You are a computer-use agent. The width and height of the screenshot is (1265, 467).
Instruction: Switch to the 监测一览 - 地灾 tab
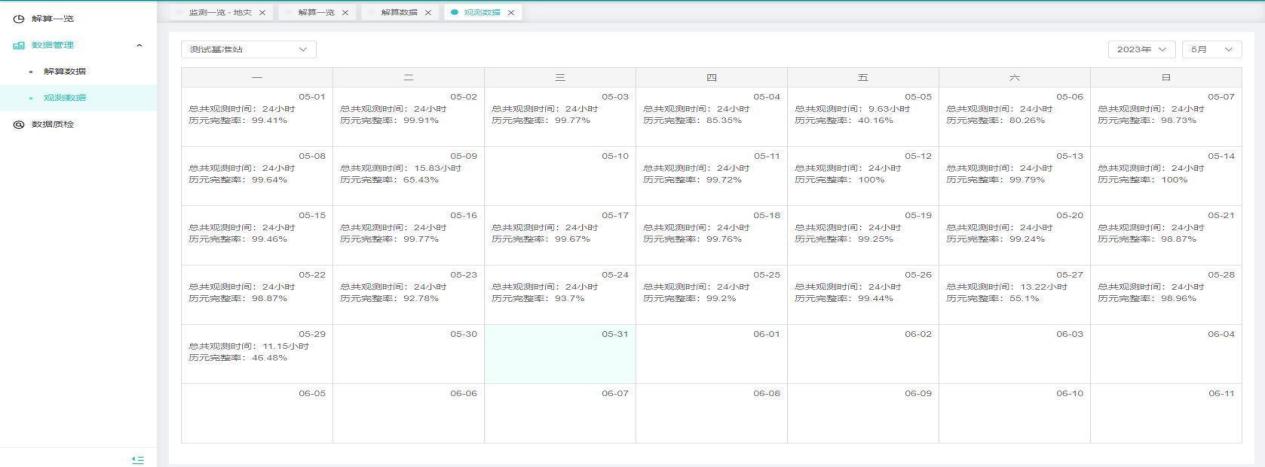[x=219, y=12]
